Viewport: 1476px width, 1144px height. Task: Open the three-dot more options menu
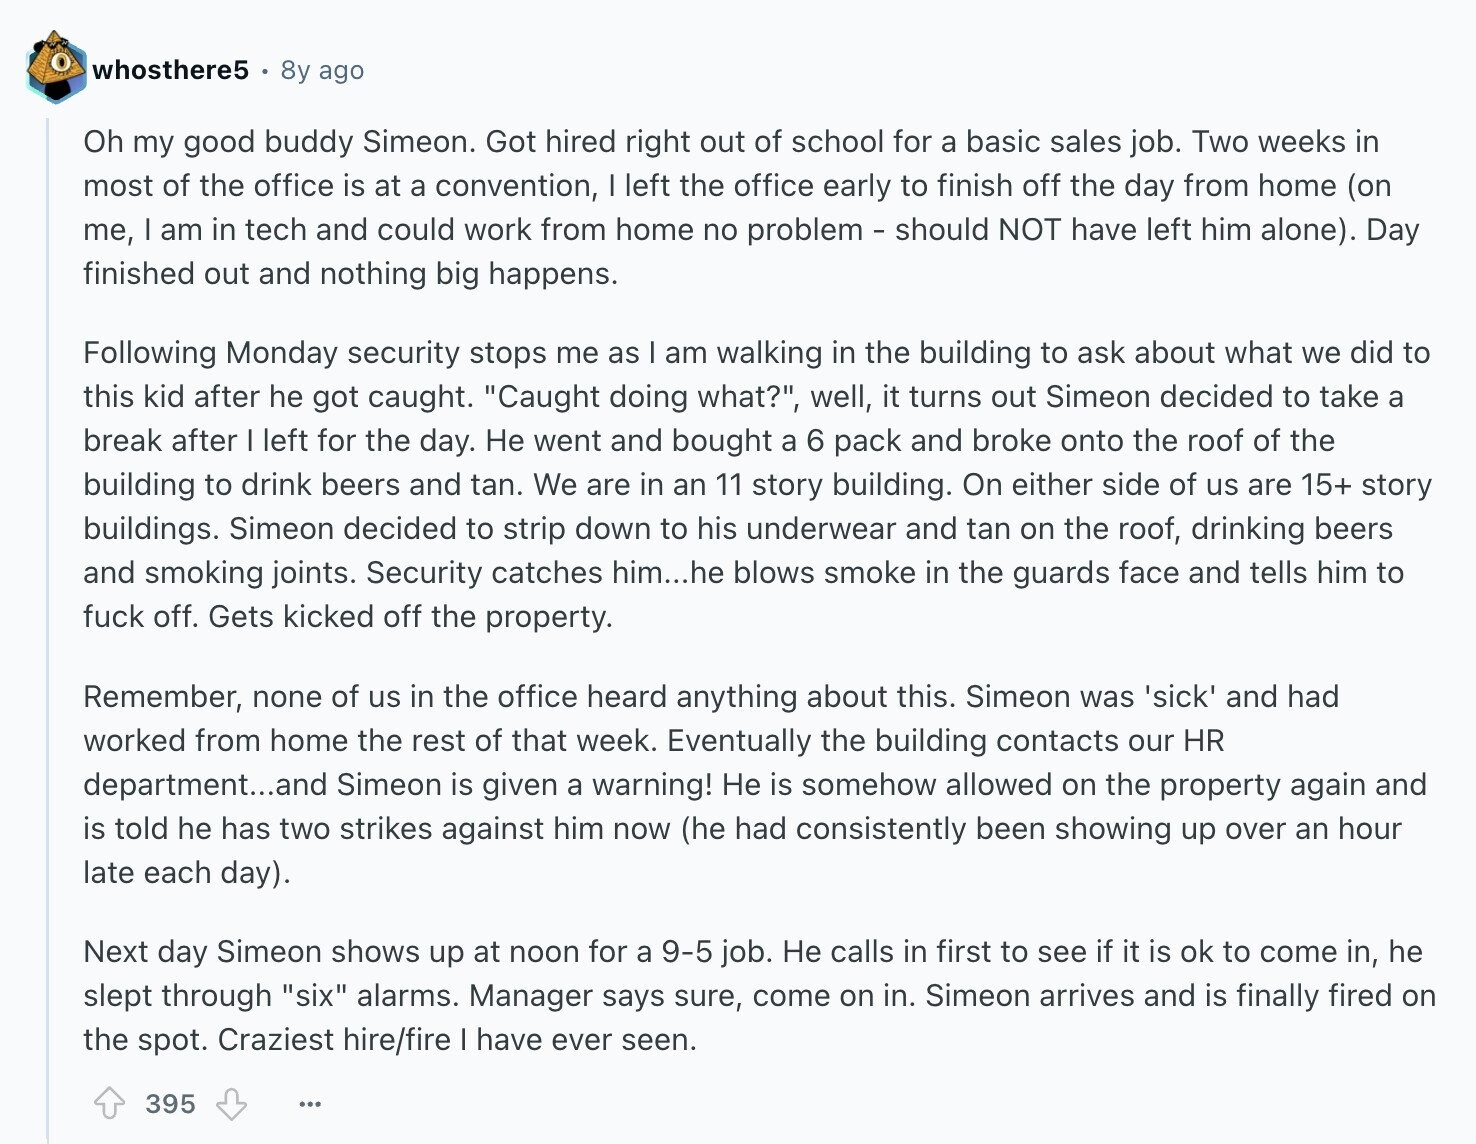(310, 1104)
